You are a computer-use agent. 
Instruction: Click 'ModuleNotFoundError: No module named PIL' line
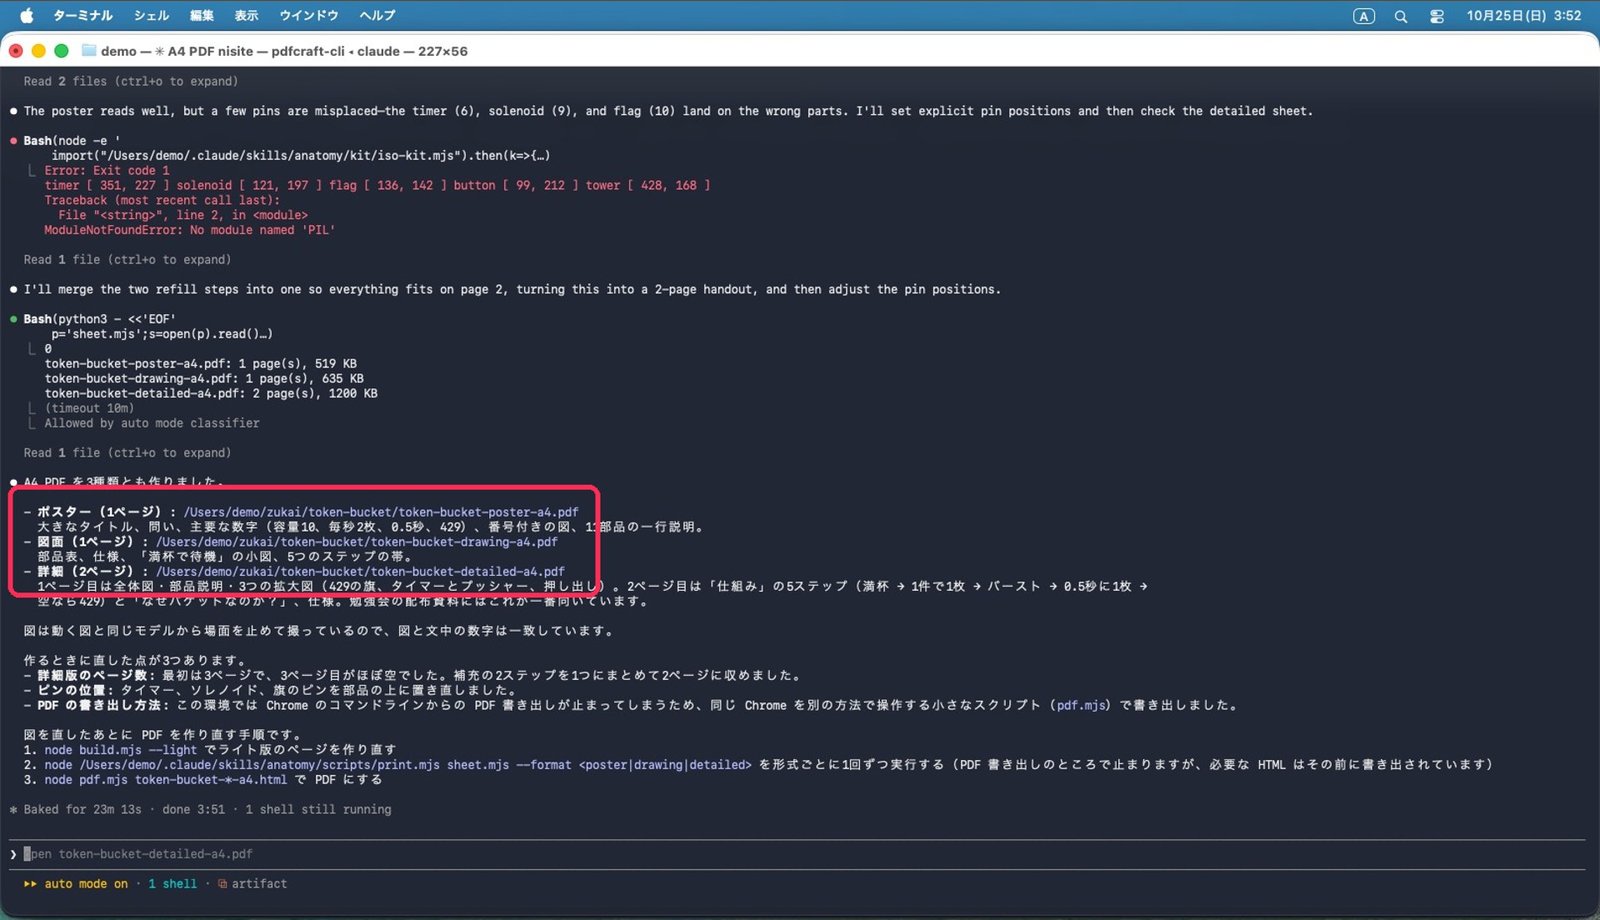click(x=190, y=230)
